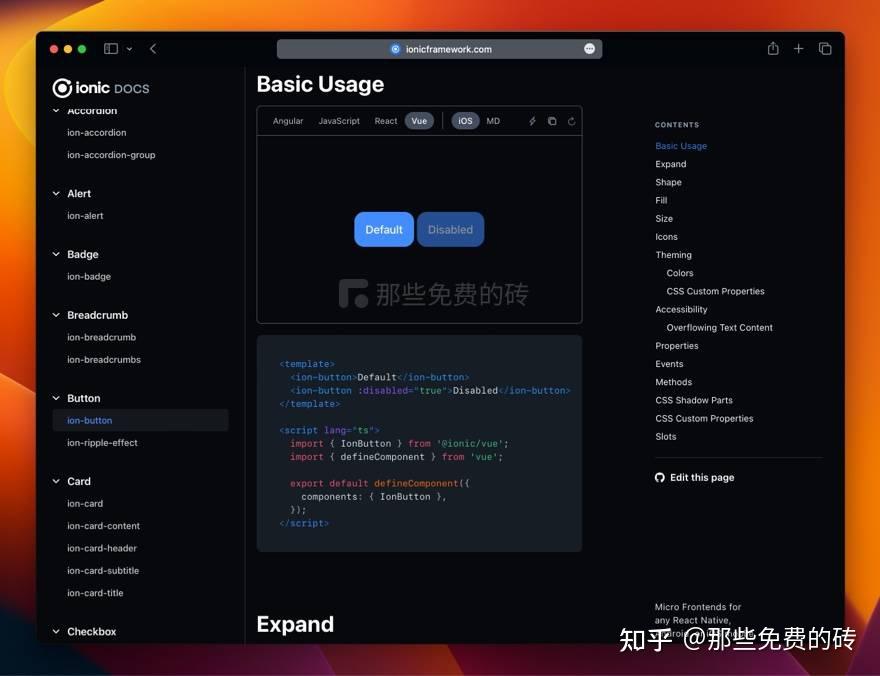The image size is (880, 676).
Task: Click the Ionic Docs logo in the sidebar
Action: tap(100, 87)
